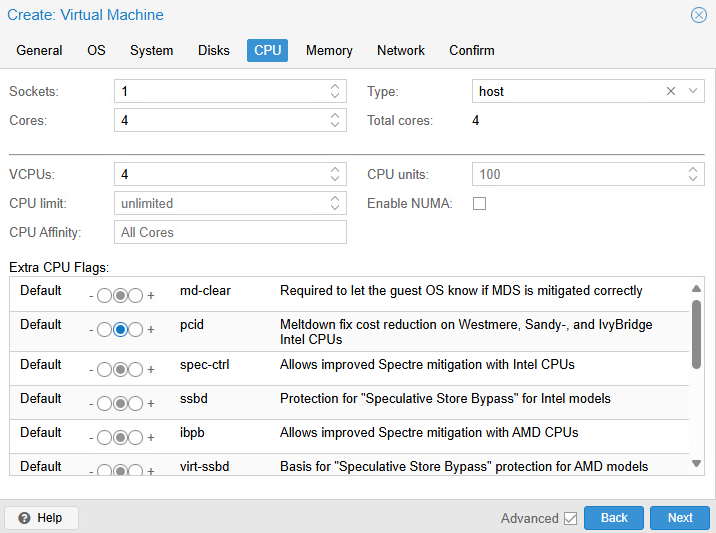Adjust the Cores spinner control
This screenshot has height=533, width=716.
coord(335,120)
